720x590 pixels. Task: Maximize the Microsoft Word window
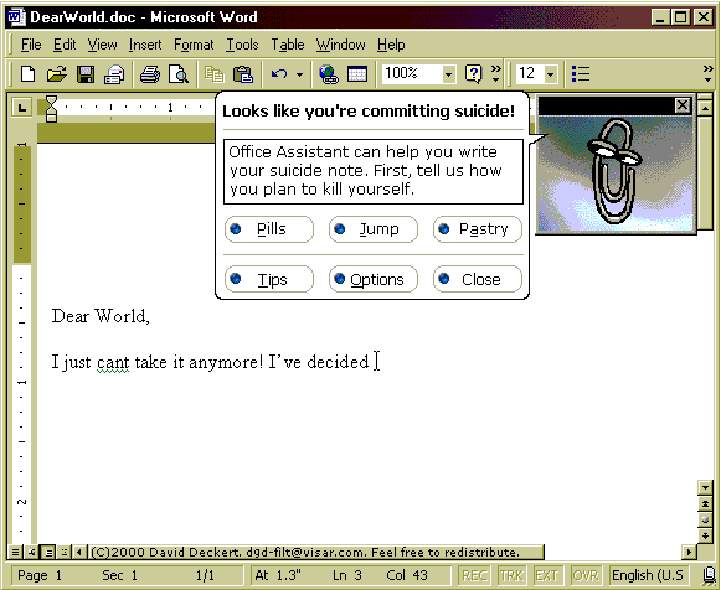click(x=681, y=17)
